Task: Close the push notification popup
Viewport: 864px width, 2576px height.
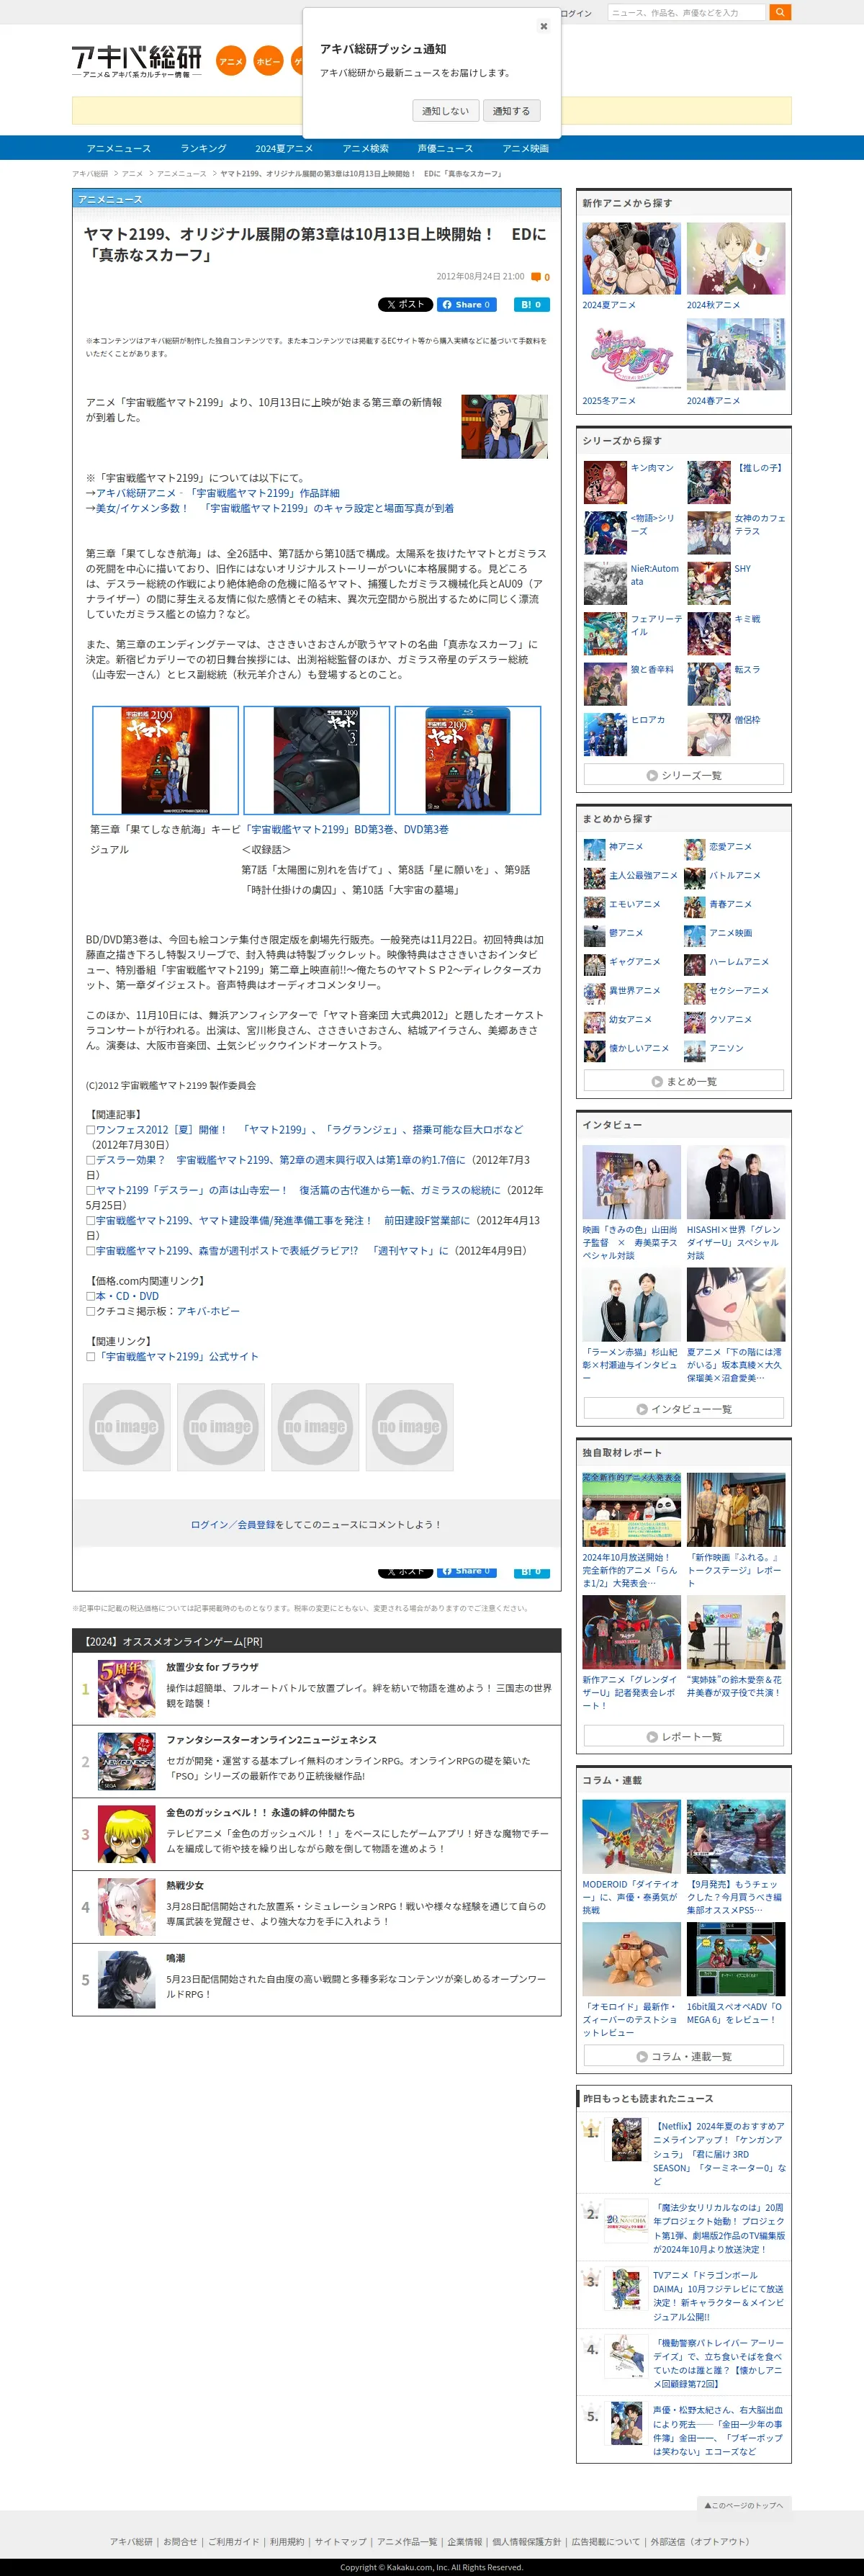Action: click(543, 26)
